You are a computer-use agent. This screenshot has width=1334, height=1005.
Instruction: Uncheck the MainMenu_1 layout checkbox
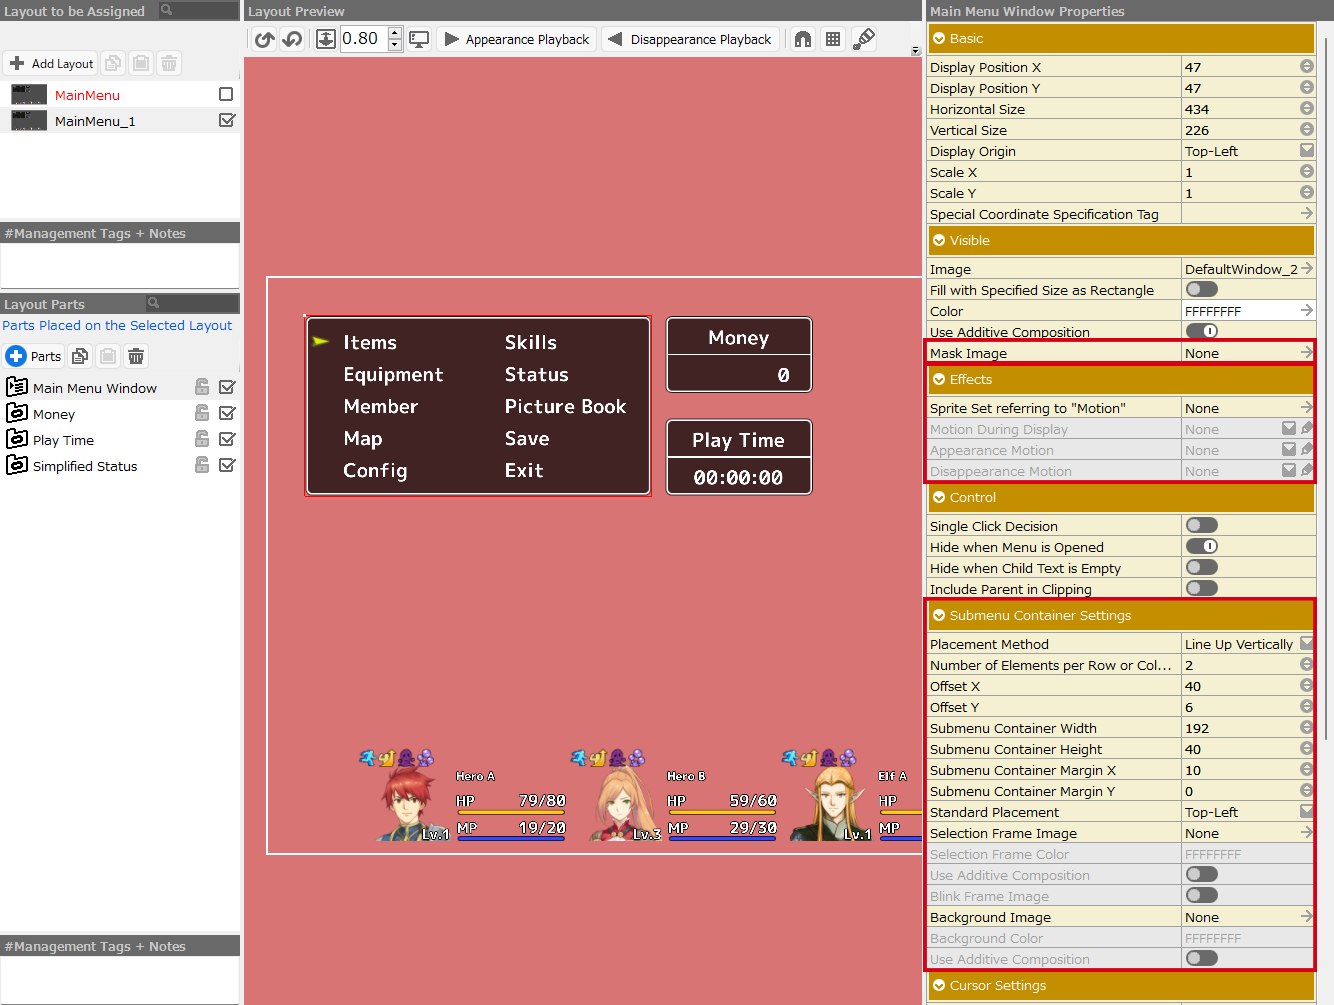(x=227, y=120)
